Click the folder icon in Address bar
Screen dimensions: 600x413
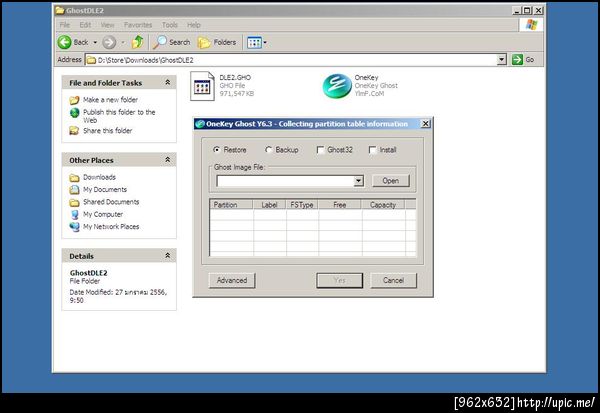click(x=91, y=60)
